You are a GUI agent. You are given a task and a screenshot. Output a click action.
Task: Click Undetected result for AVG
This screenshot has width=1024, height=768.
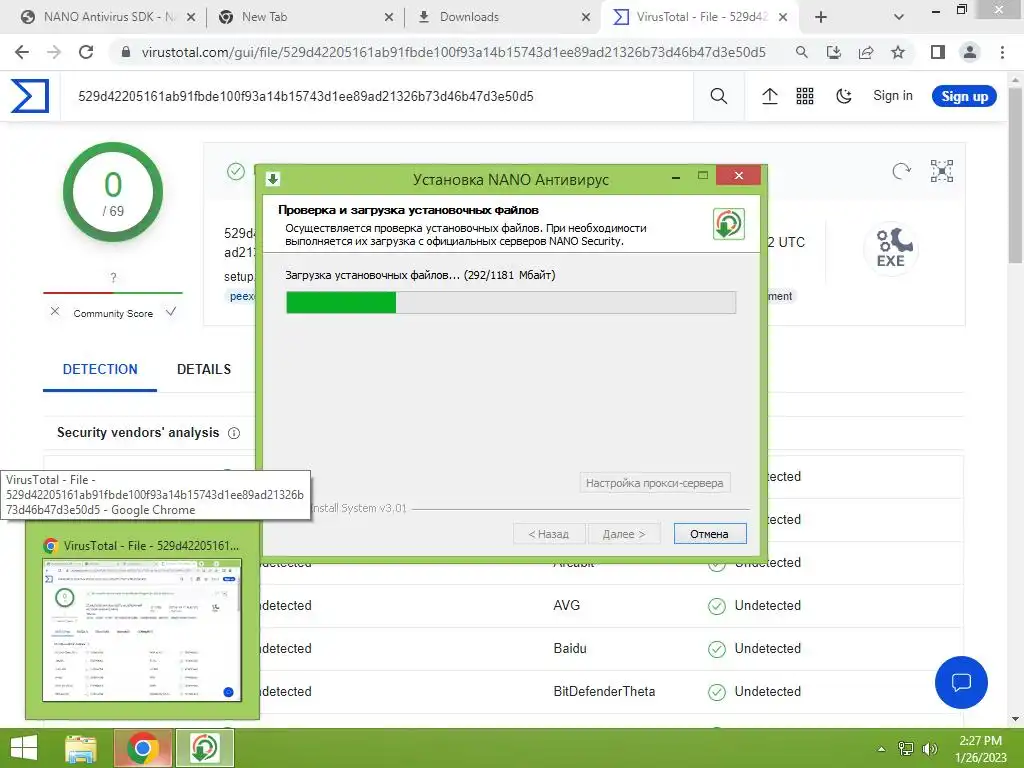click(x=767, y=605)
